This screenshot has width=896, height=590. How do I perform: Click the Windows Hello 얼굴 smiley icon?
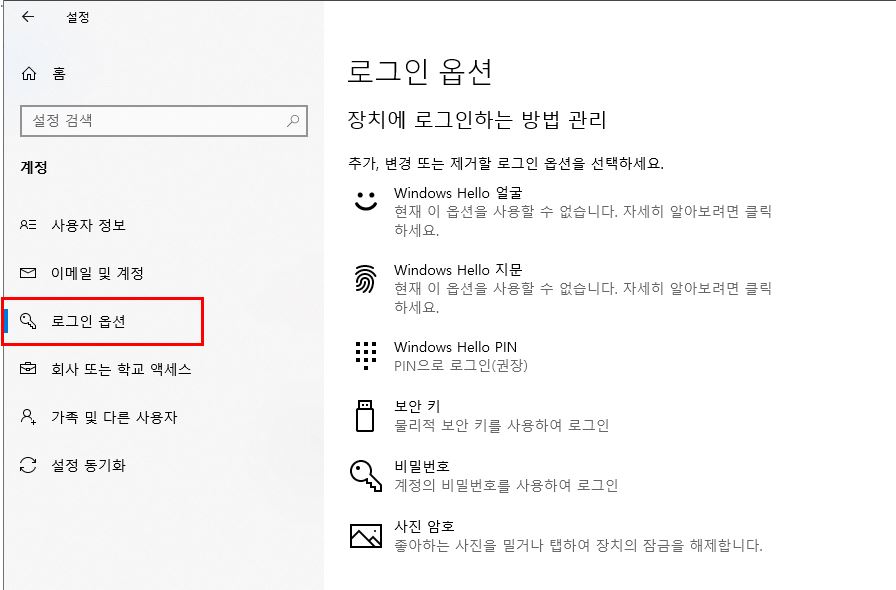366,201
